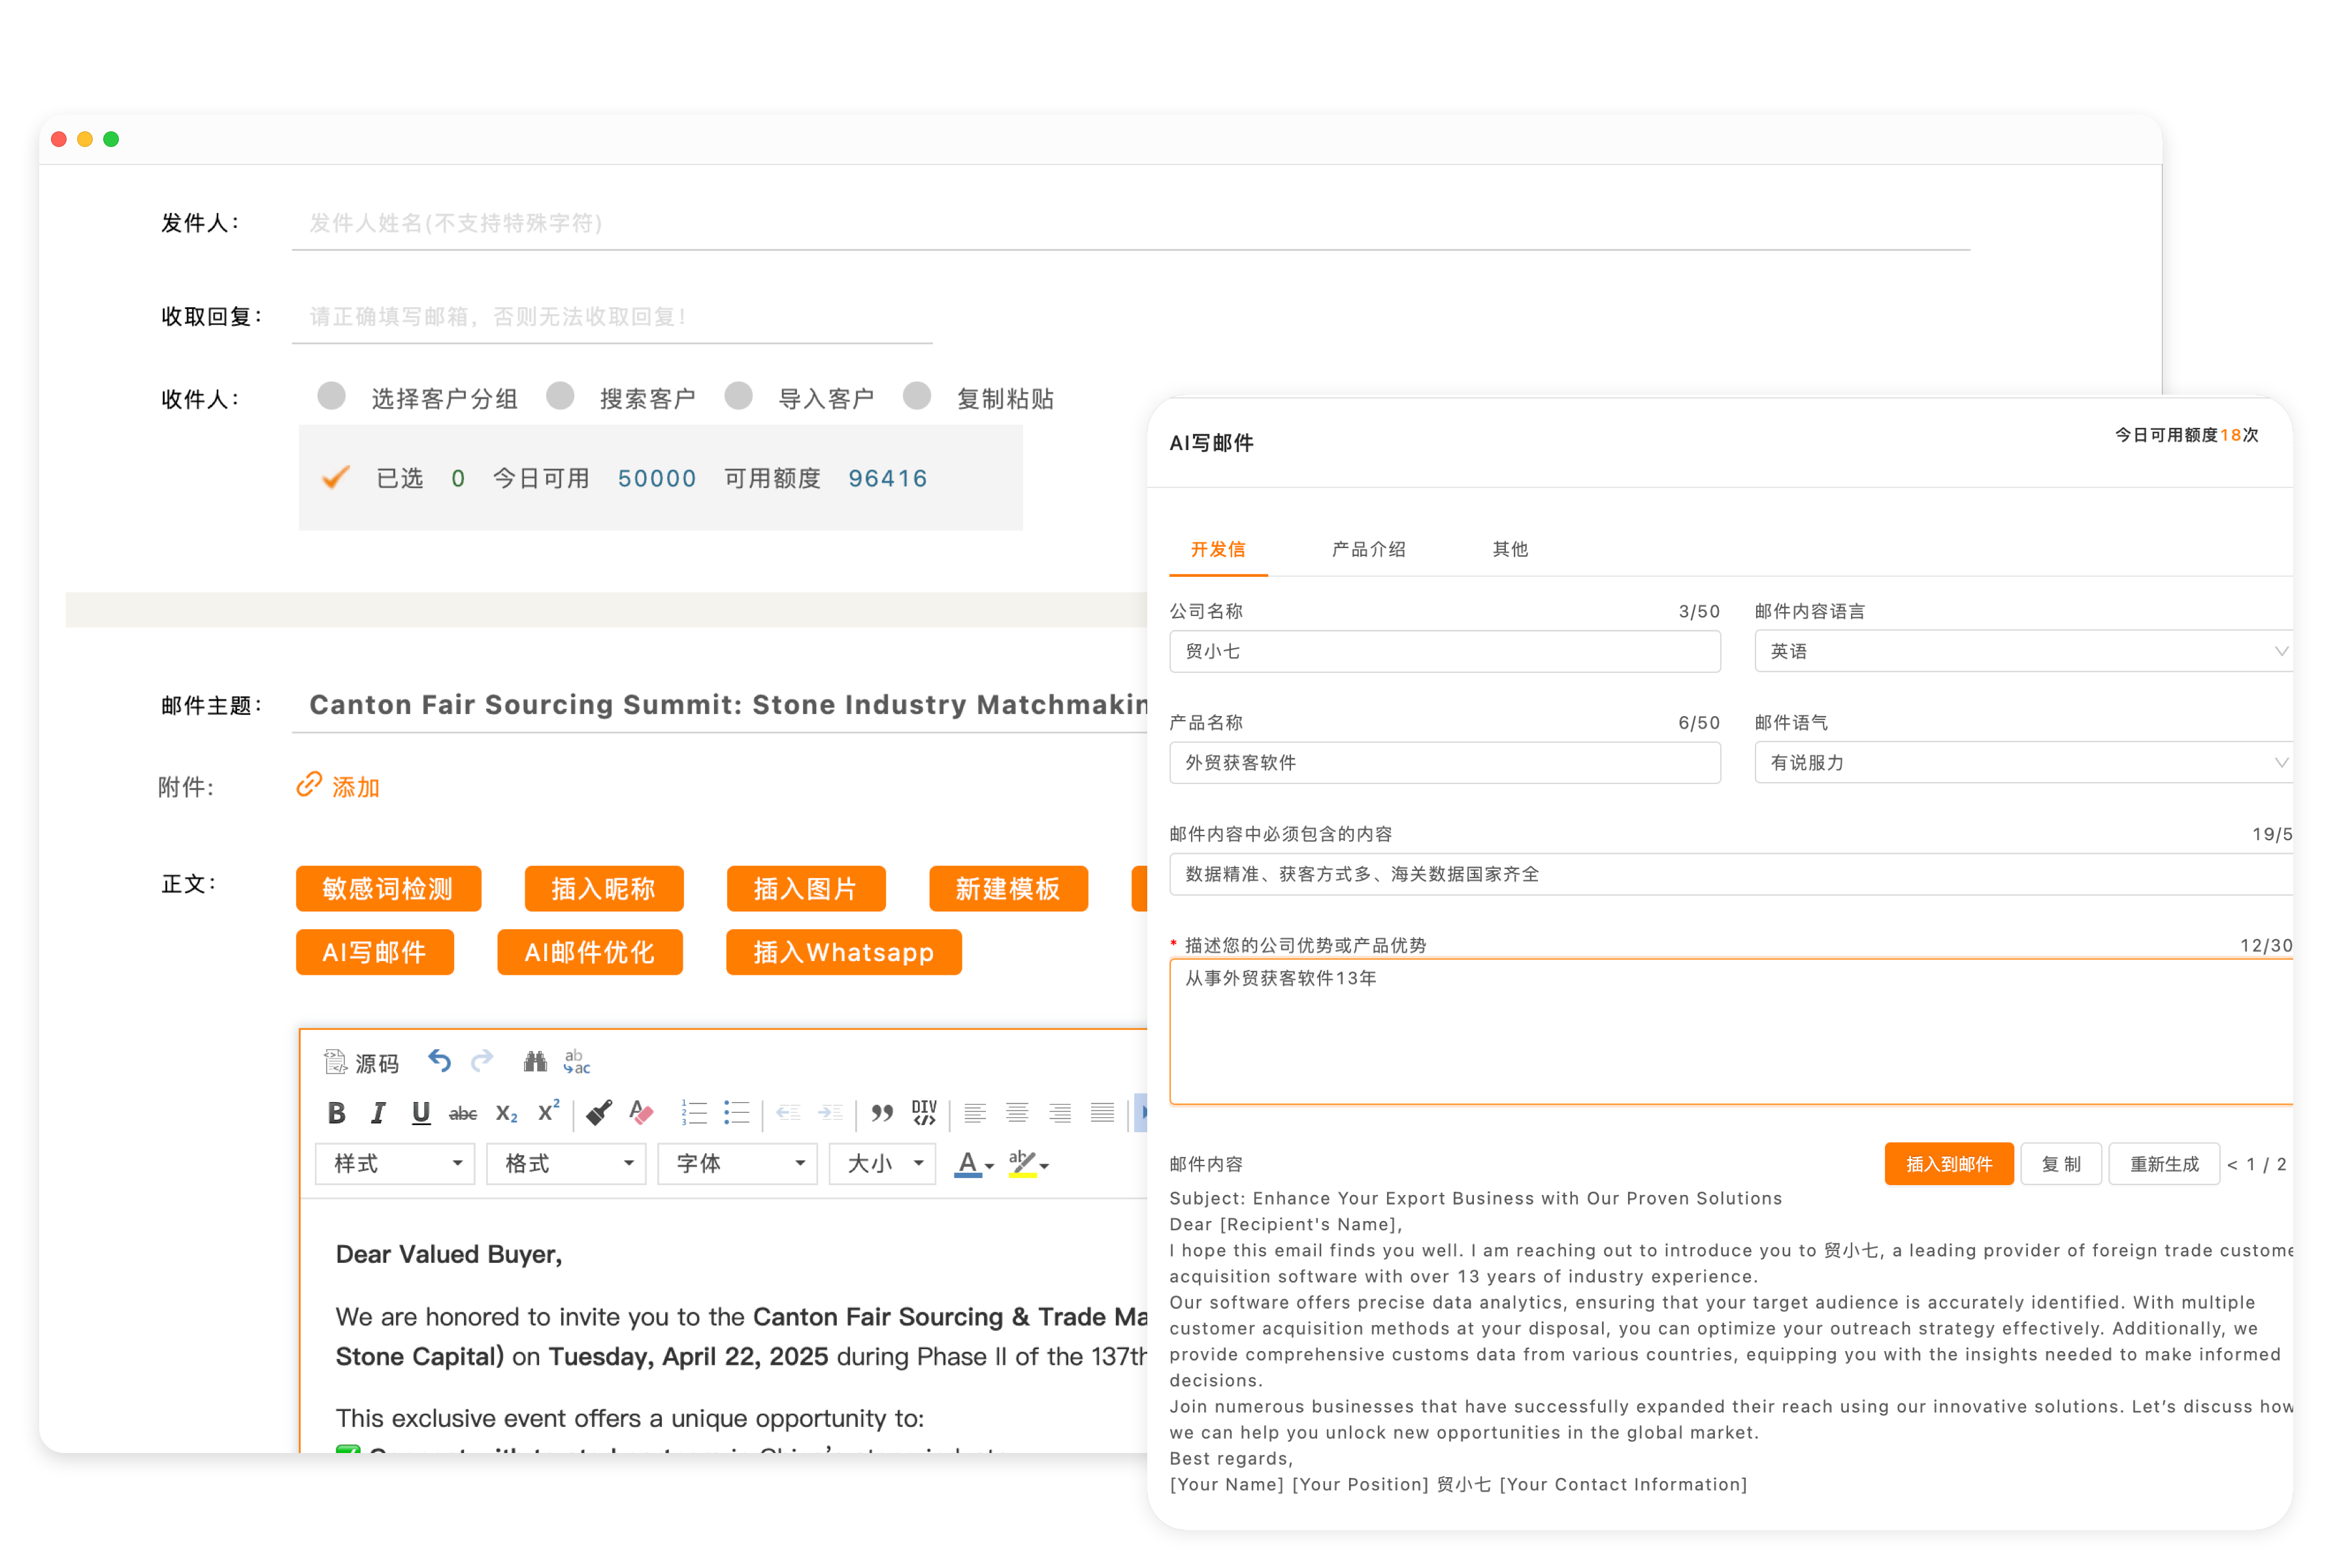Insert a block quote
The height and width of the screenshot is (1568, 2352).
882,1113
